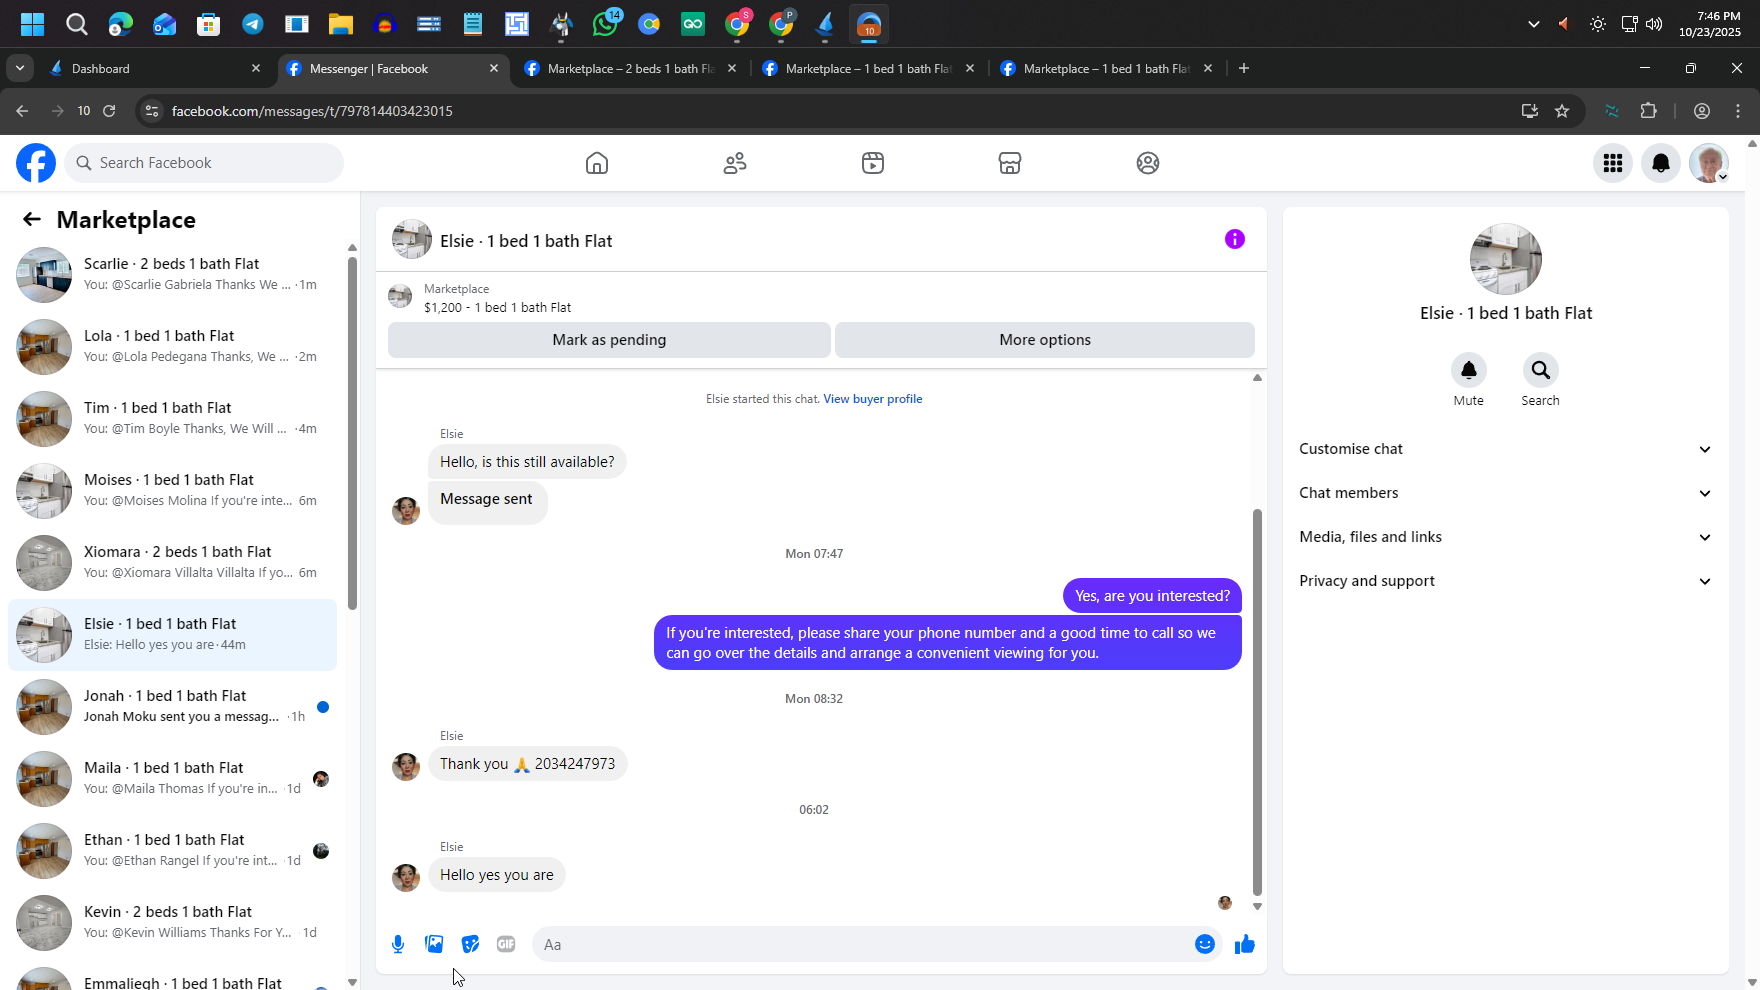Open the Chrome tab search dropdown
1760x990 pixels.
(20, 68)
